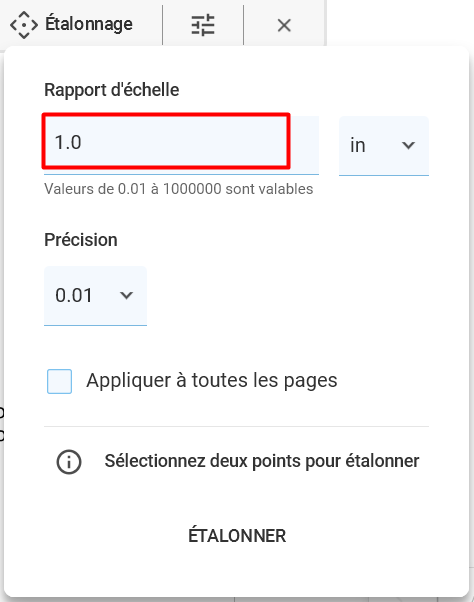This screenshot has width=474, height=602.
Task: Click the chevron arrow next to 0.01
Action: coord(126,295)
